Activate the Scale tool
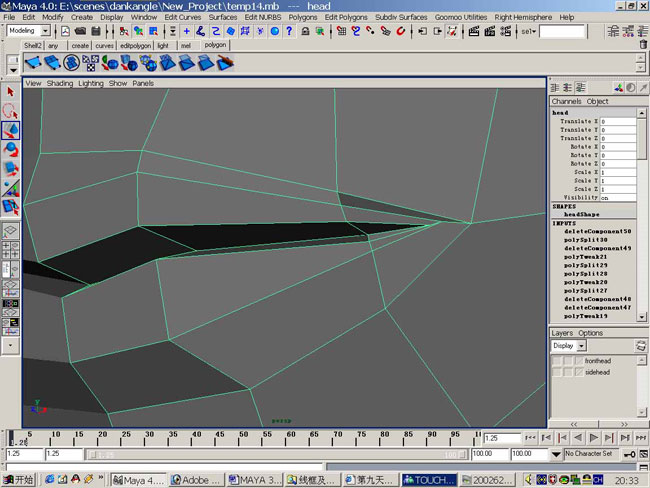Screen dimensions: 650x488 (10, 169)
